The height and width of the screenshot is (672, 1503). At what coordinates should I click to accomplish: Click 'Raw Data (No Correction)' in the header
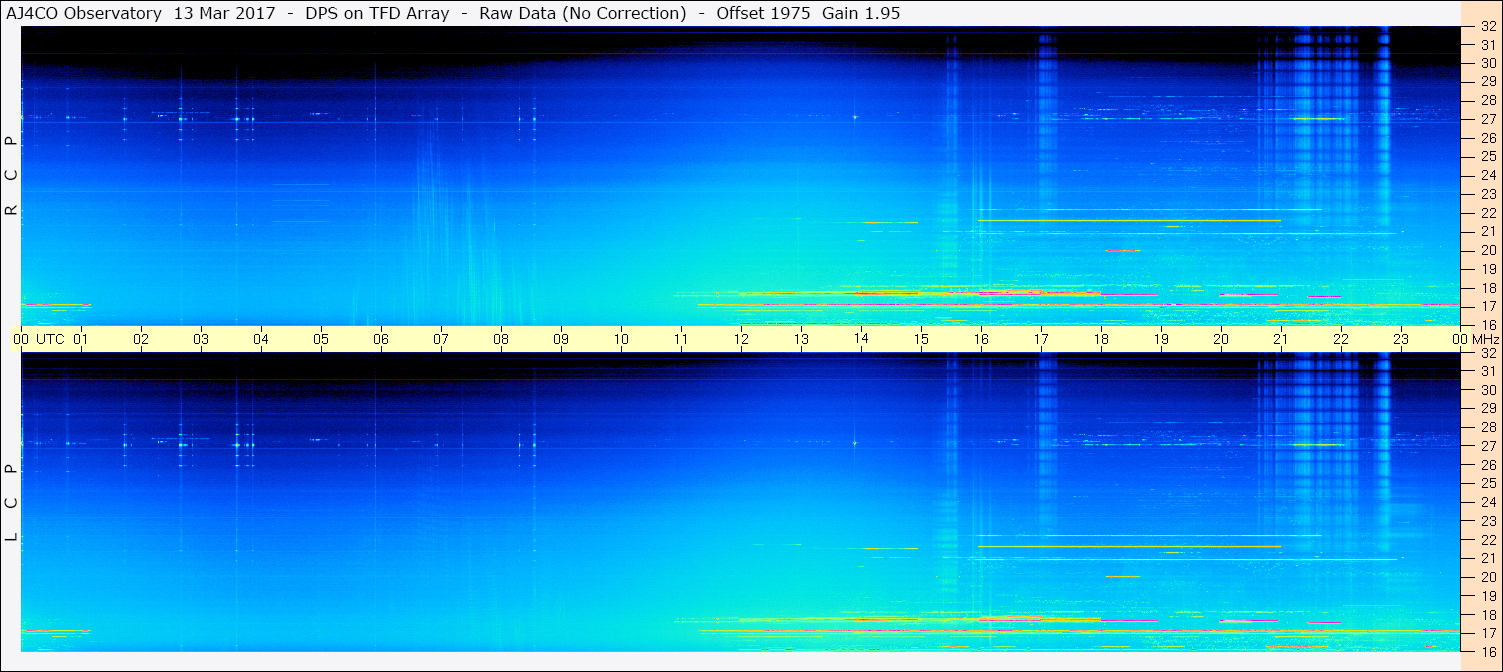[583, 13]
